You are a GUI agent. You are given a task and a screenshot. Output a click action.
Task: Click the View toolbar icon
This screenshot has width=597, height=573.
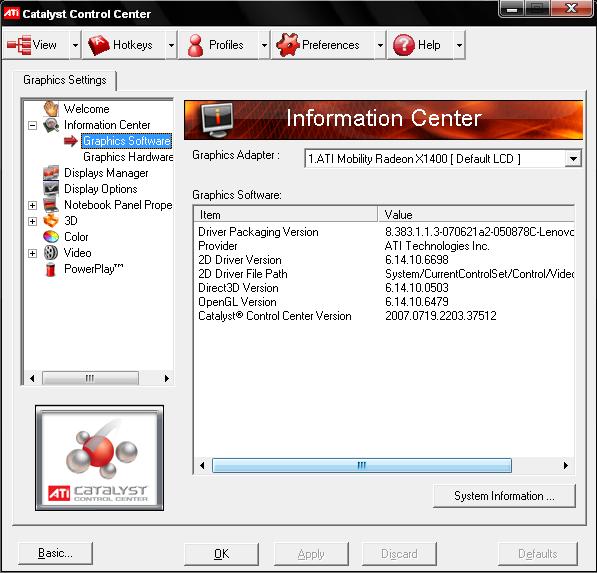click(19, 45)
